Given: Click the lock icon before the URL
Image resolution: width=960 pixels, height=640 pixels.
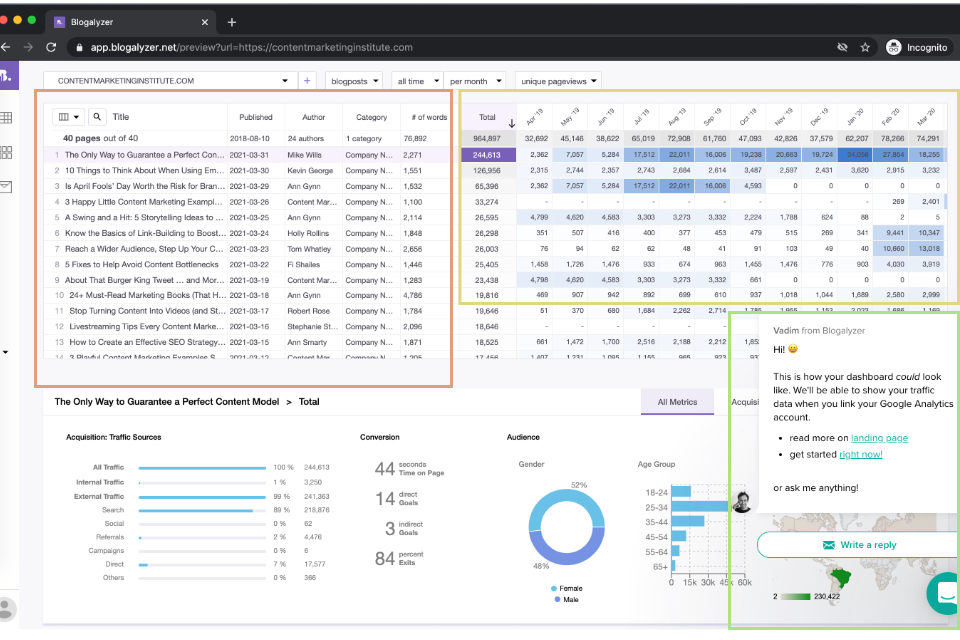Looking at the screenshot, I should 80,47.
